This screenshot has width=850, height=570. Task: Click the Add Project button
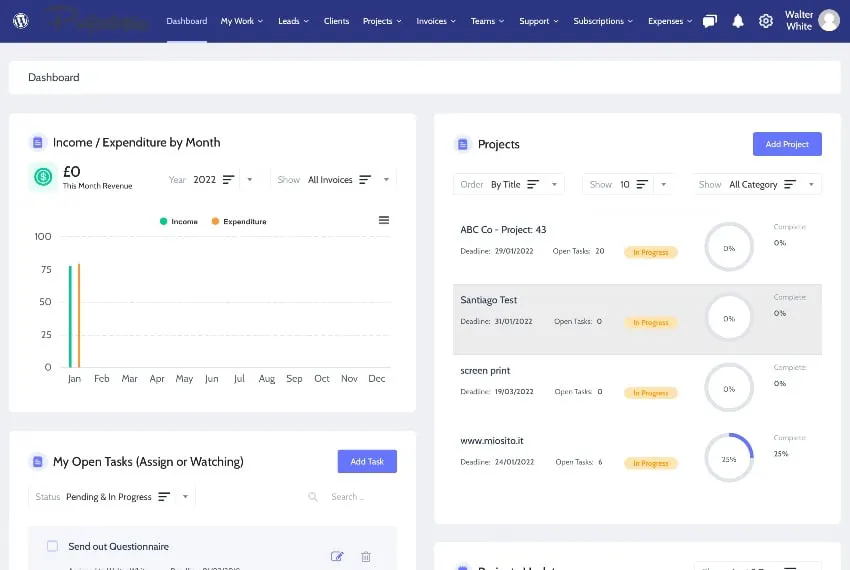(787, 144)
